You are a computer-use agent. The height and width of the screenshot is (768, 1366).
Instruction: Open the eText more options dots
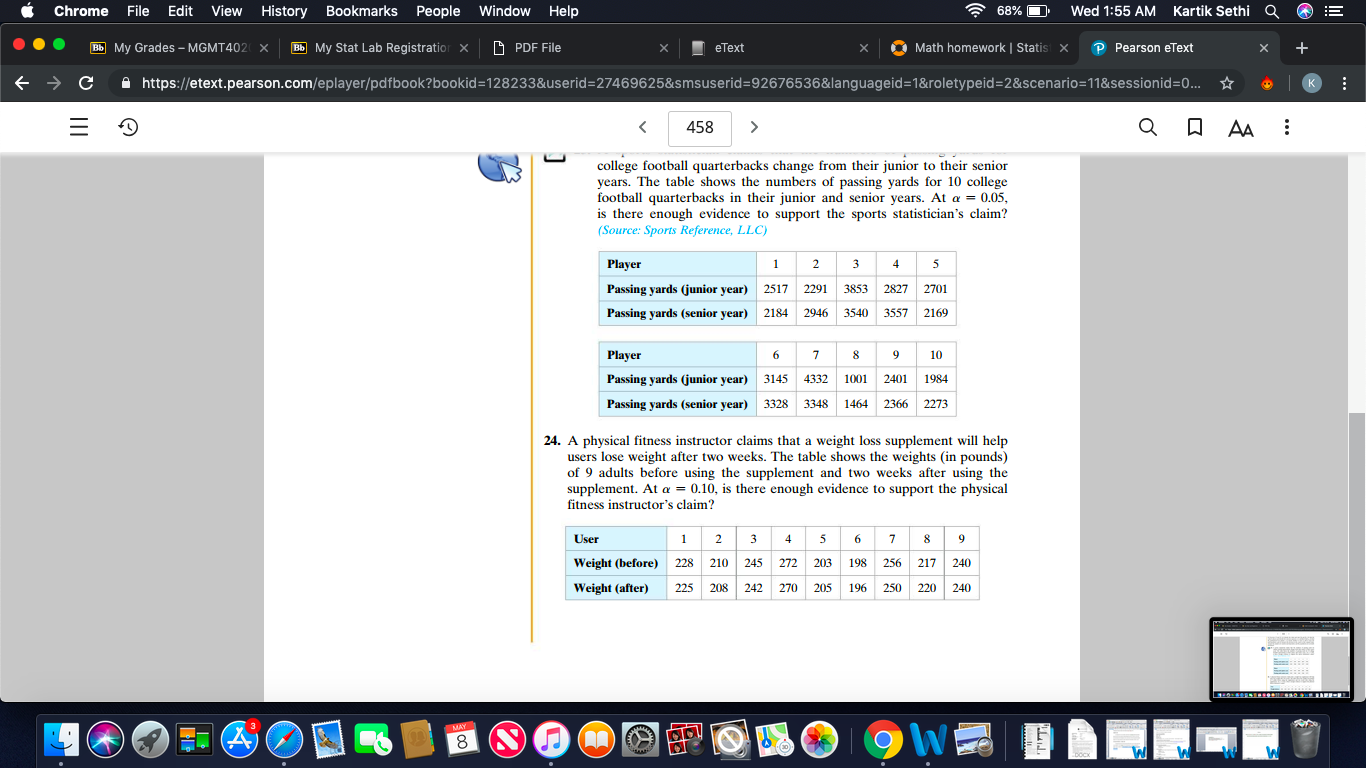(x=1287, y=127)
